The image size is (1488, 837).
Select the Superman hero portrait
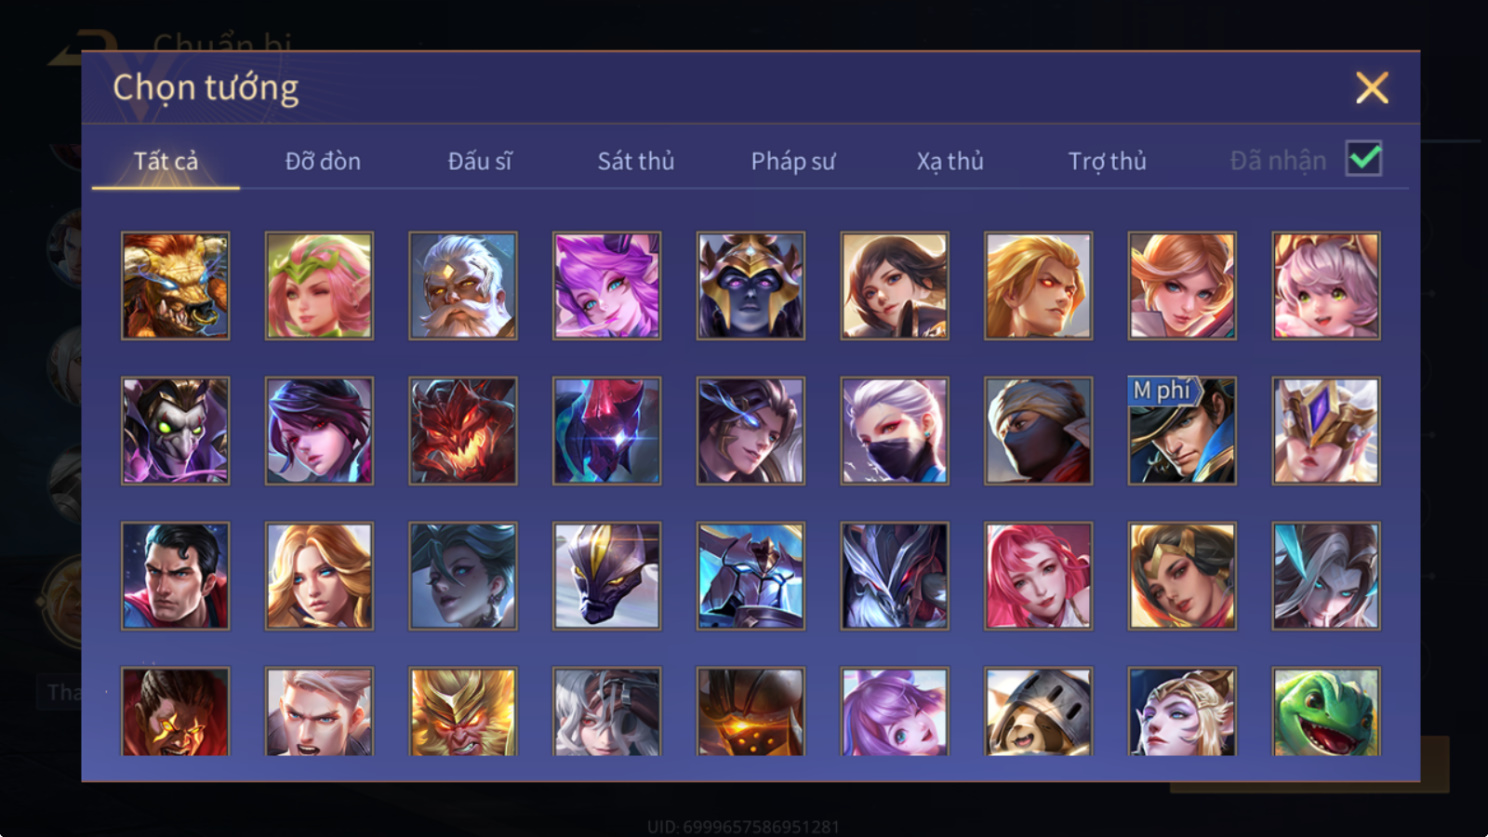(x=175, y=576)
